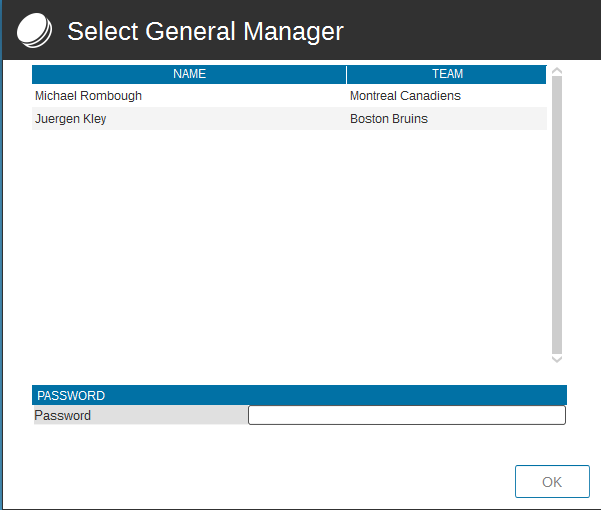Click the vertical scrollbar track of the manager list

(x=557, y=215)
